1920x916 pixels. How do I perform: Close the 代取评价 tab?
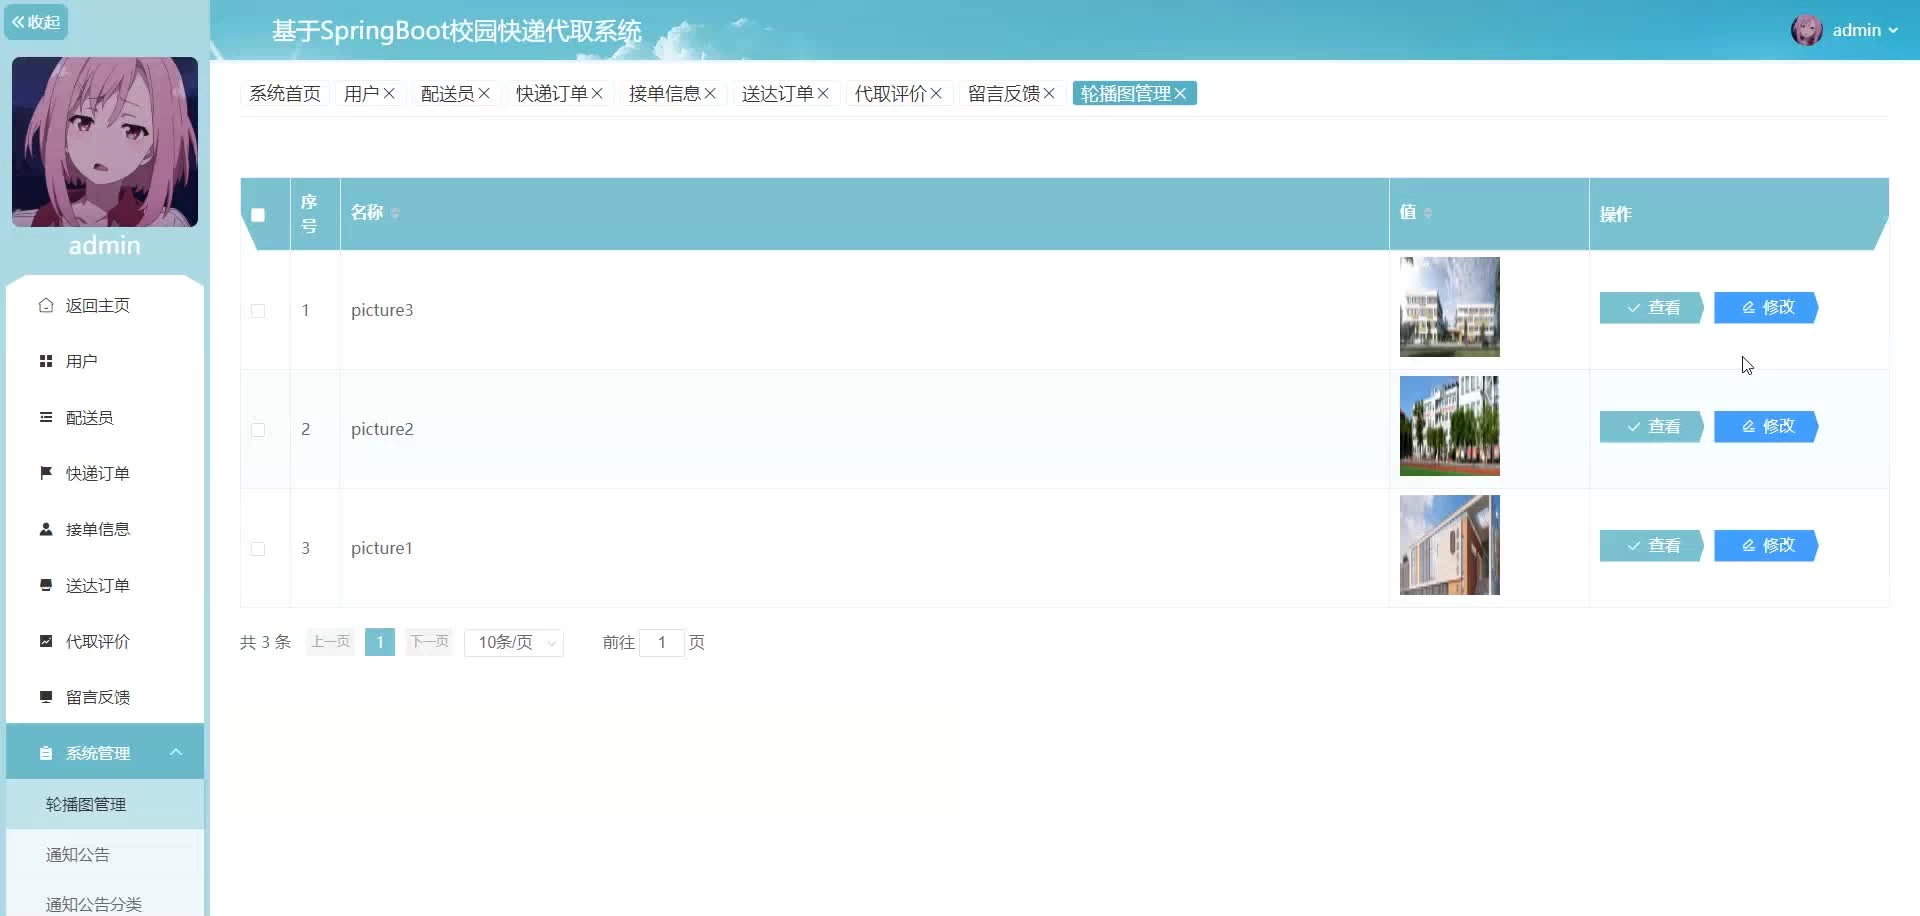point(936,93)
